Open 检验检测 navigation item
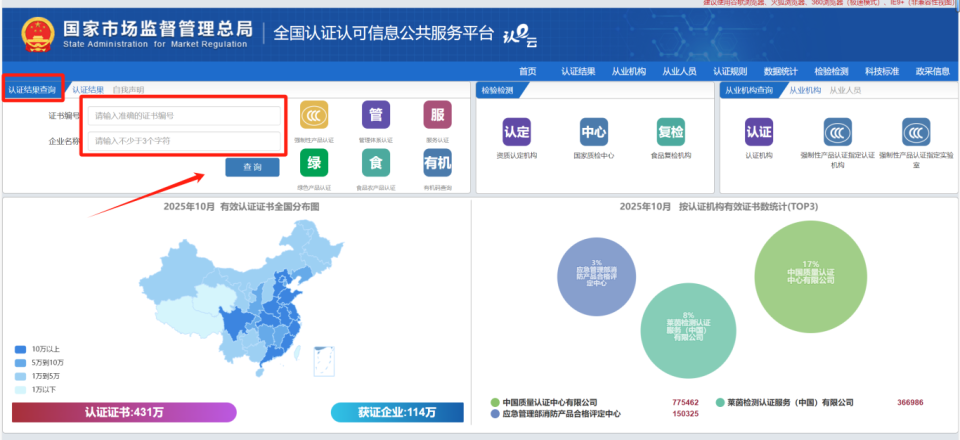This screenshot has width=960, height=440. tap(831, 72)
